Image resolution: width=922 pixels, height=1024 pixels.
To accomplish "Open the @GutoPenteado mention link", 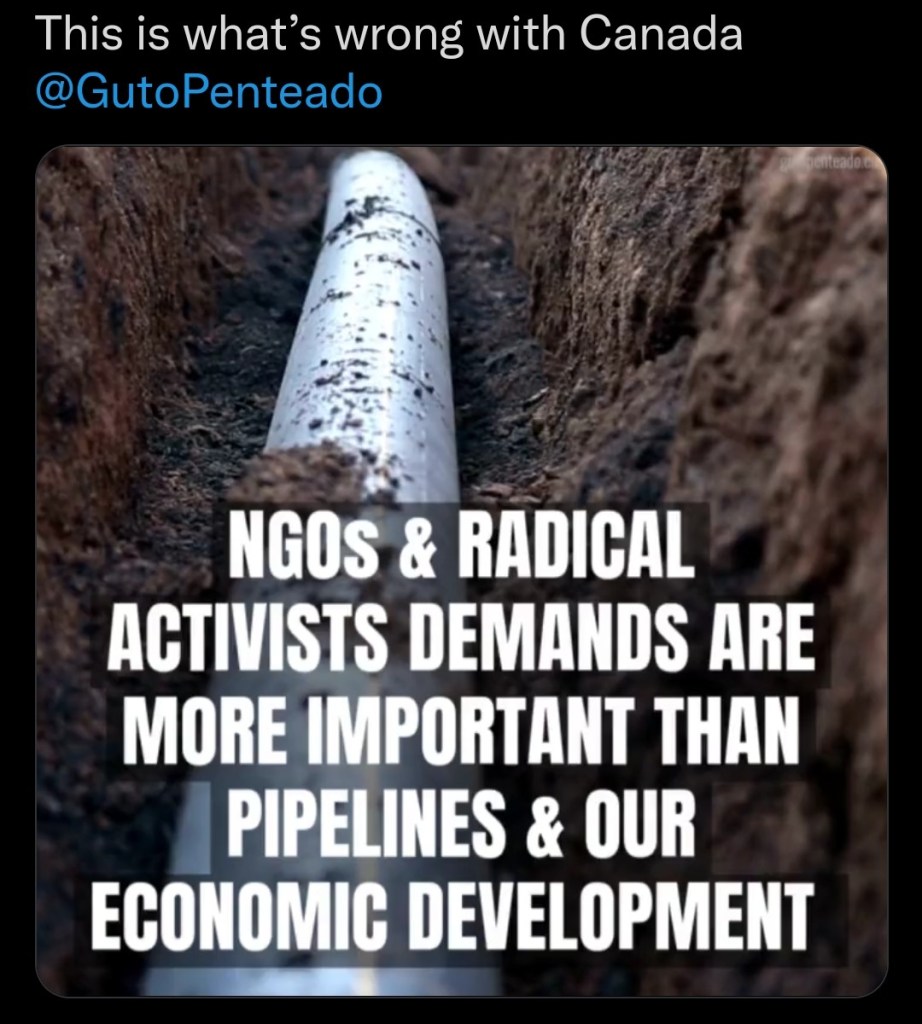I will click(x=209, y=92).
